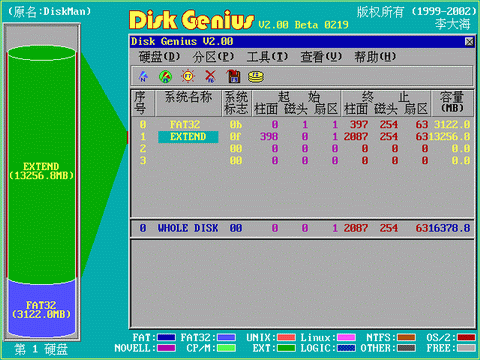Select the partition row with index 2
The width and height of the screenshot is (480, 360).
point(302,149)
